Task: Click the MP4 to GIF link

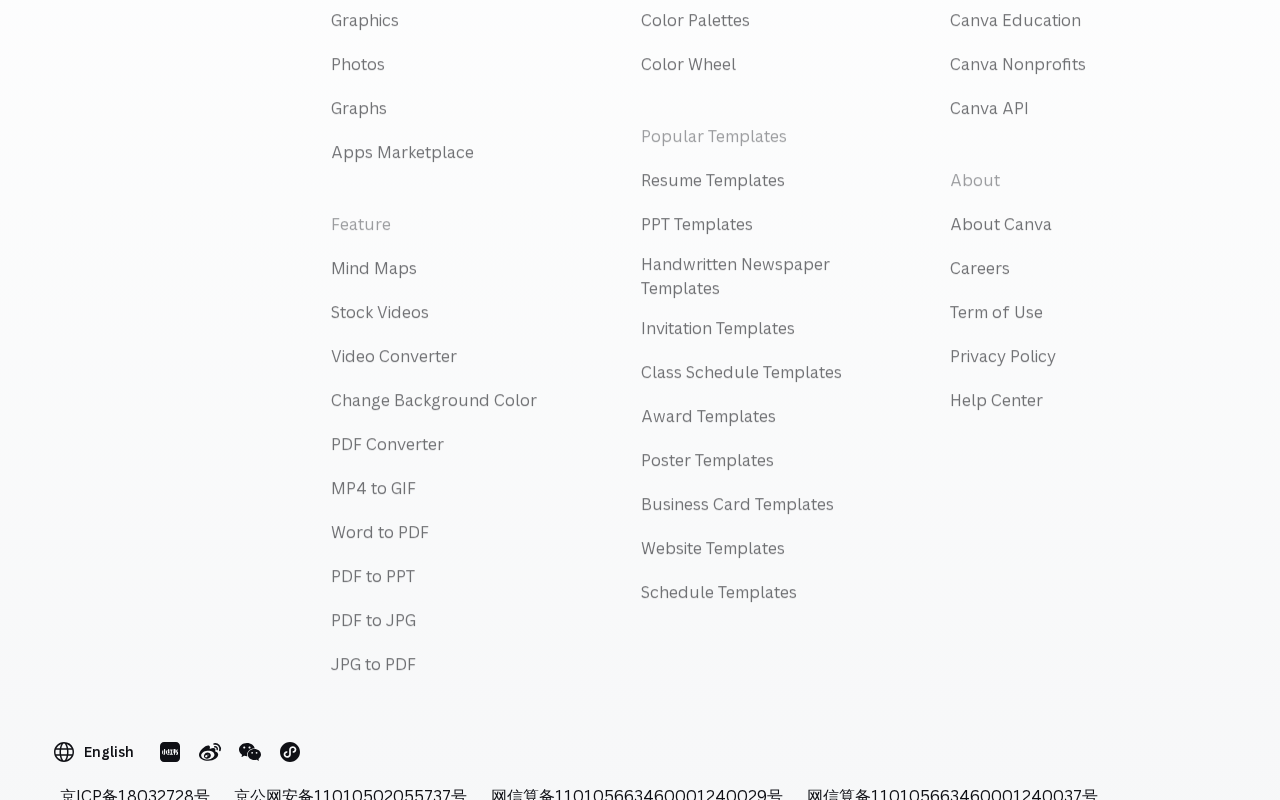Action: (x=373, y=488)
